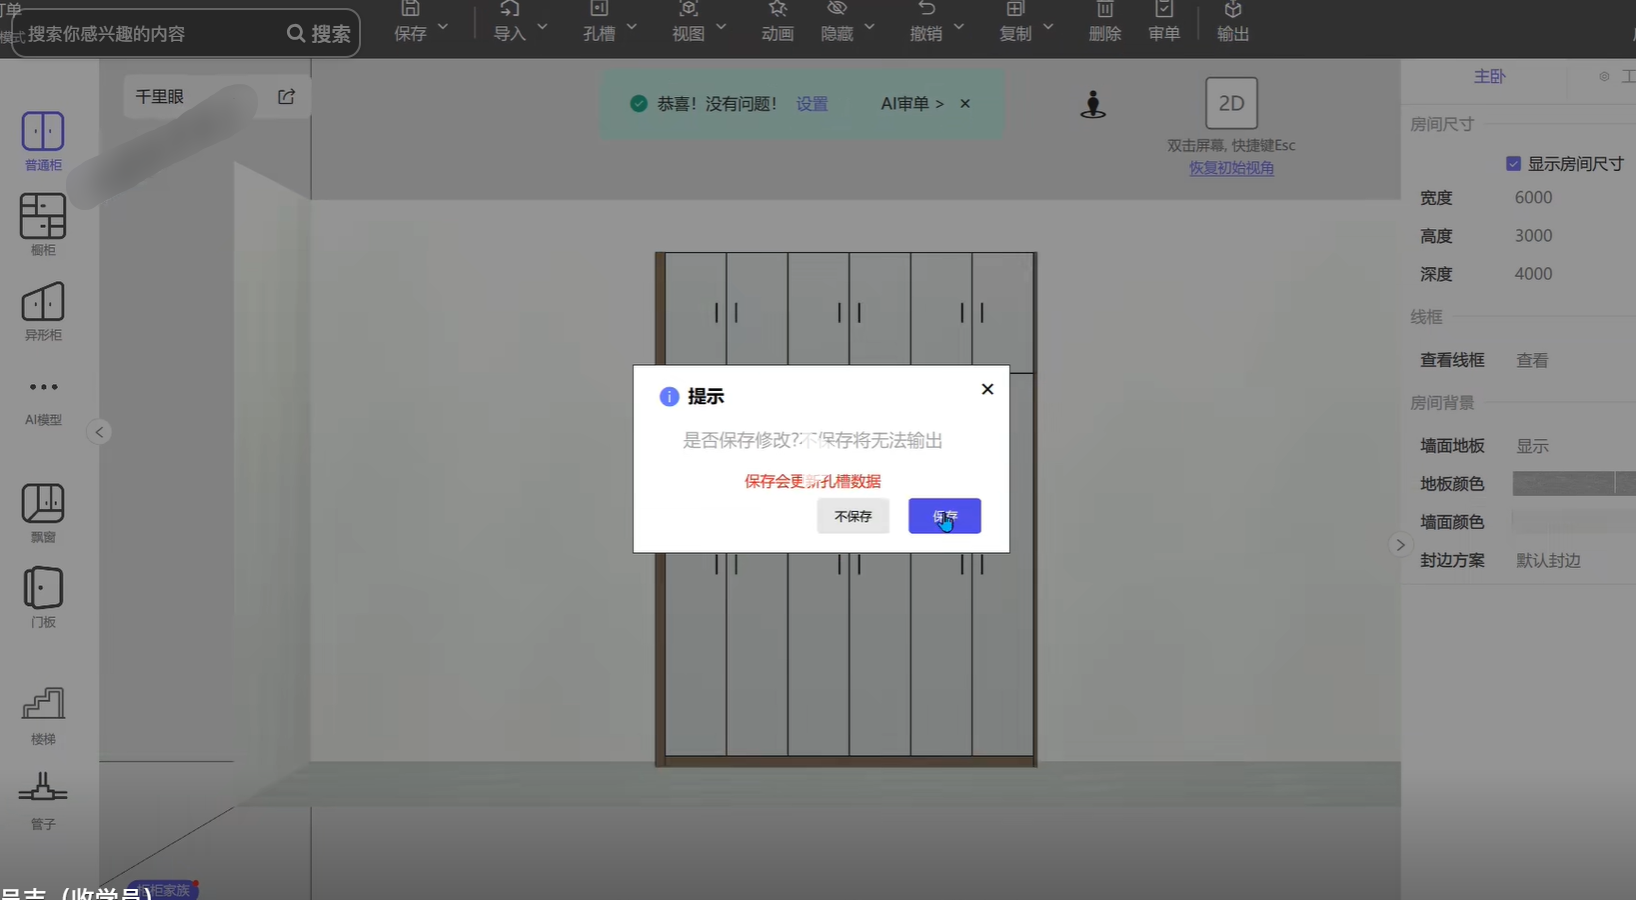Click the blue 保存 button in the dialog
This screenshot has width=1636, height=900.
coord(944,516)
